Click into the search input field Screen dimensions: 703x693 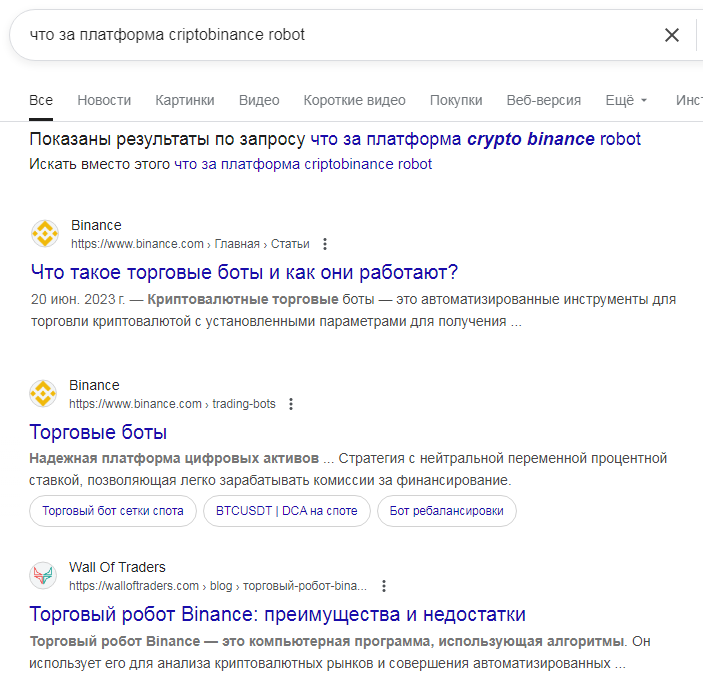pyautogui.click(x=330, y=35)
